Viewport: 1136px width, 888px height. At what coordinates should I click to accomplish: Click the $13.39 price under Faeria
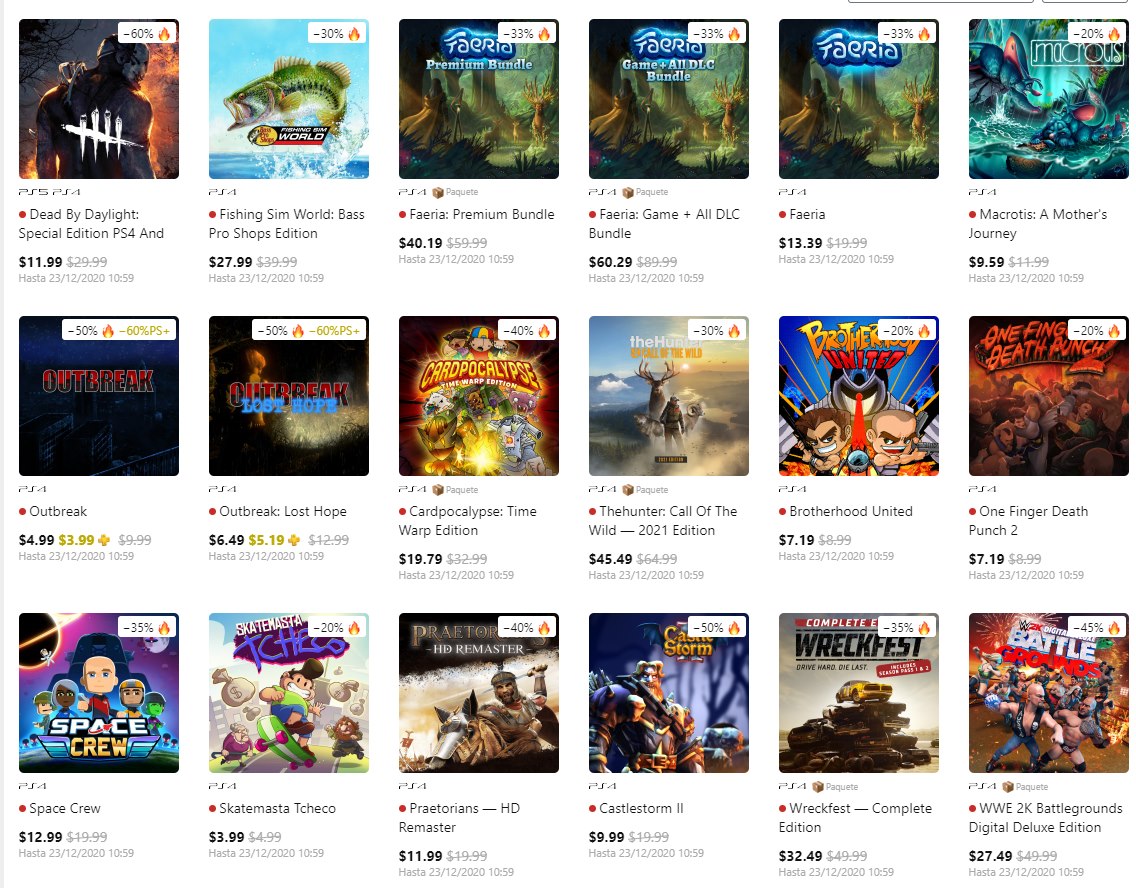click(x=798, y=243)
